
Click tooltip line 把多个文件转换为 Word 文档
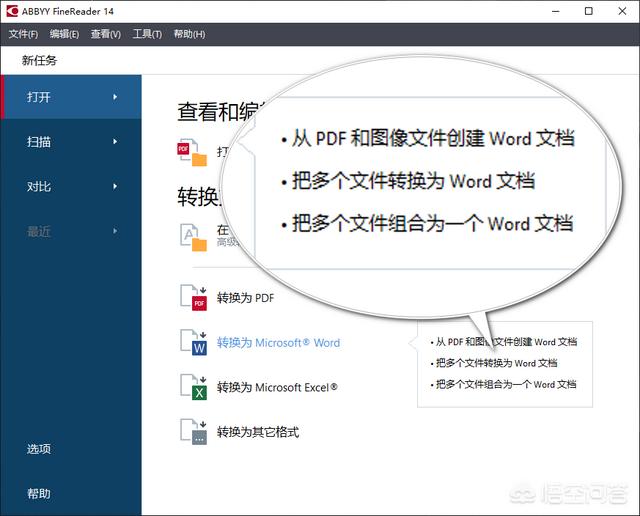(496, 363)
